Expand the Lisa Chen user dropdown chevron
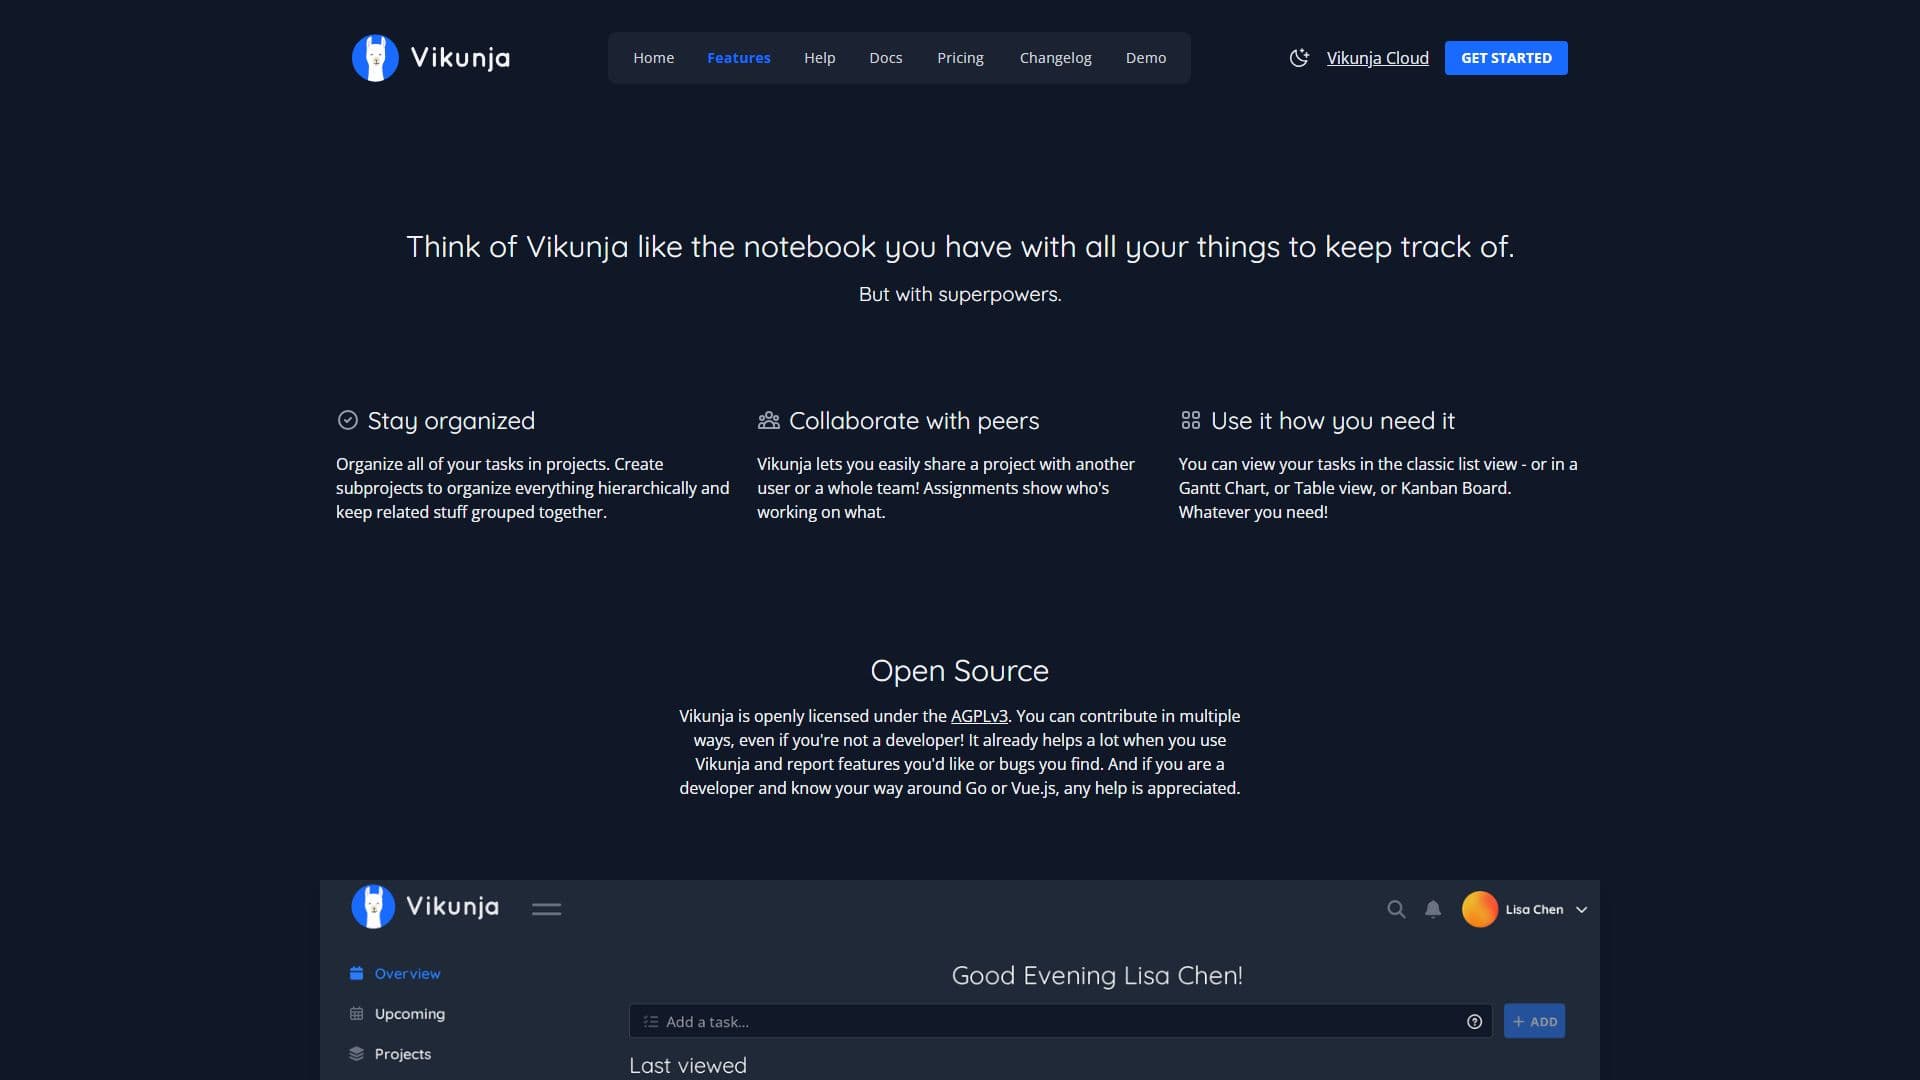The image size is (1920, 1080). click(1581, 910)
